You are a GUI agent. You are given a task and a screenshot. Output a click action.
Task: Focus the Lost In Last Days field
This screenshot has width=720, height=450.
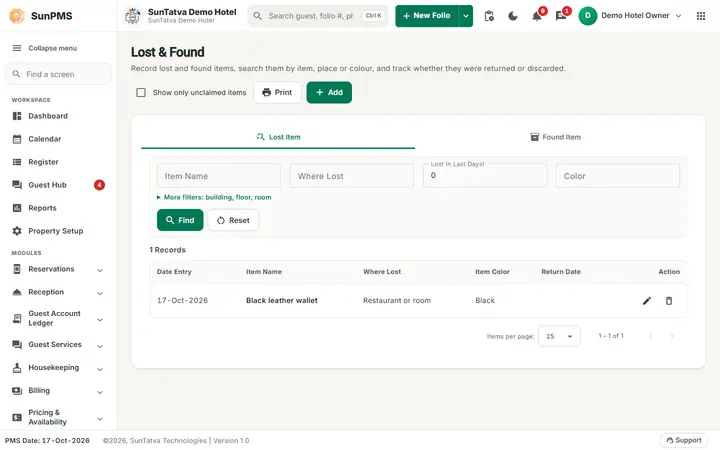coord(484,176)
